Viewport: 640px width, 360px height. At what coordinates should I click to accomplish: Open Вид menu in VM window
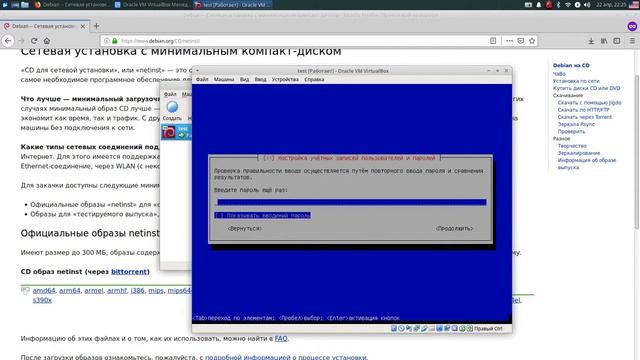(244, 80)
